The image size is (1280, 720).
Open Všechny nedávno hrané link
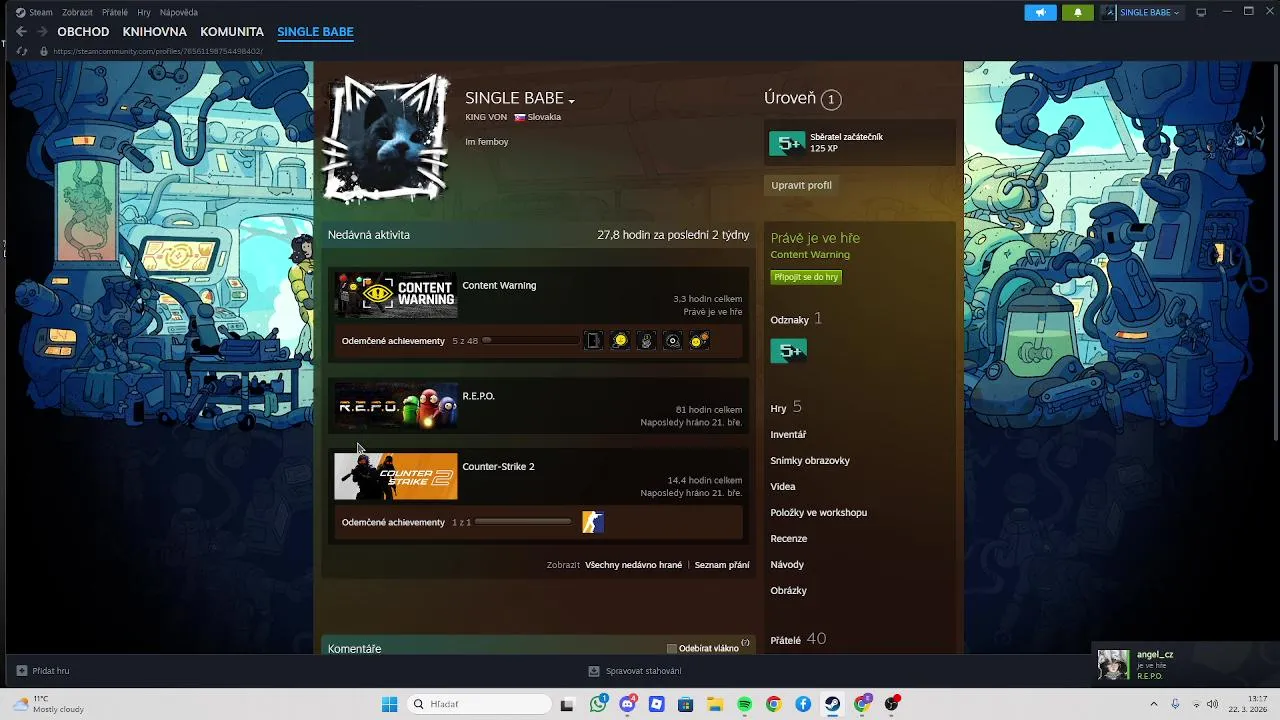click(633, 565)
